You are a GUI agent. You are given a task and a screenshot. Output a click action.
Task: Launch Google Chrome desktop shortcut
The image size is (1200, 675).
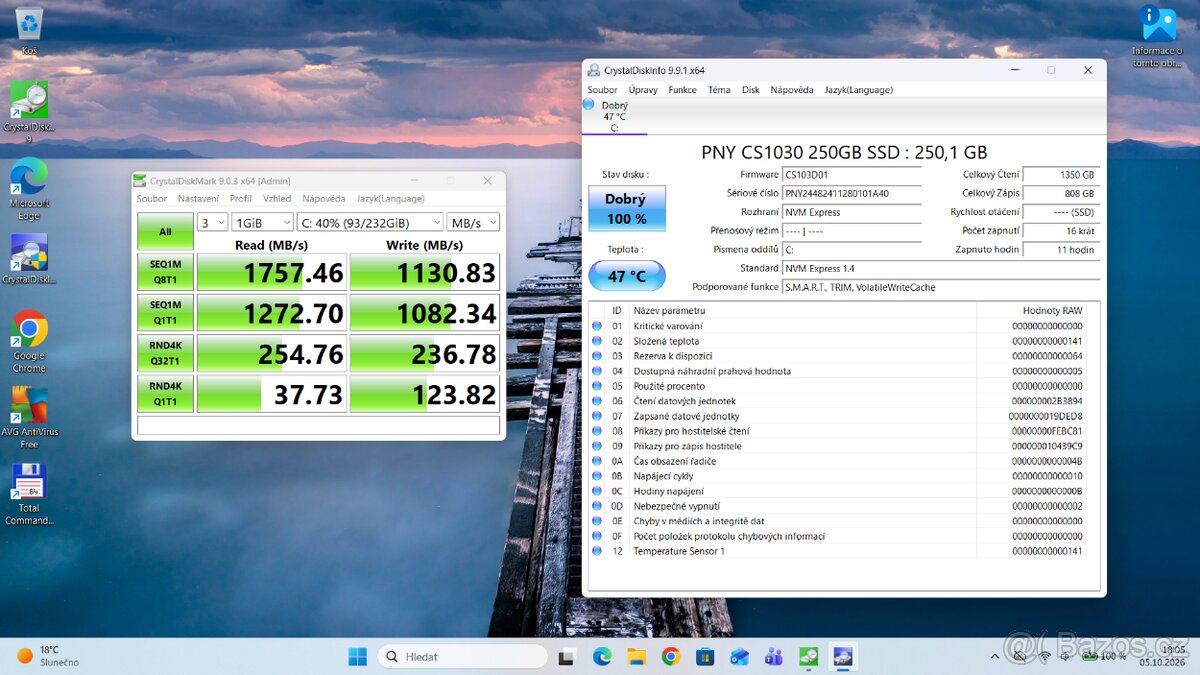(x=29, y=341)
